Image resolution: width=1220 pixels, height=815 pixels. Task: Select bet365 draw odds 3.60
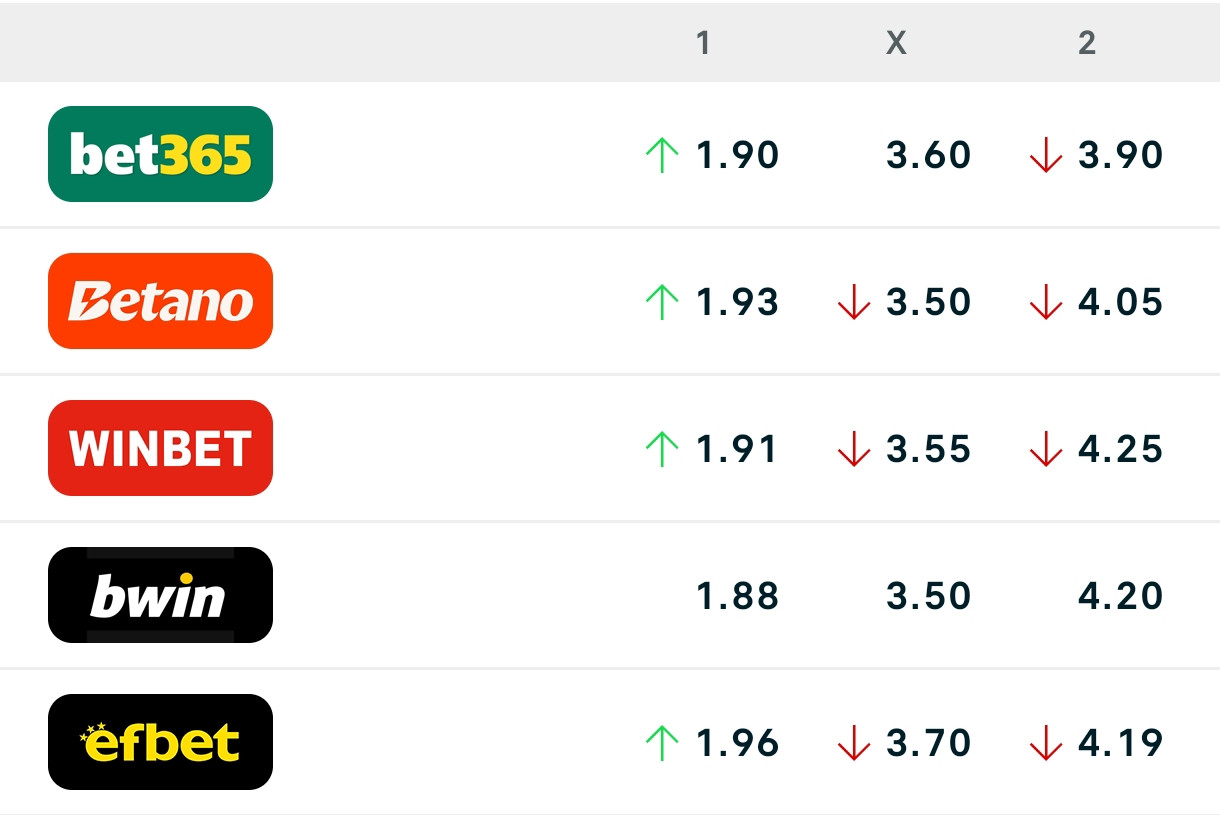(928, 155)
